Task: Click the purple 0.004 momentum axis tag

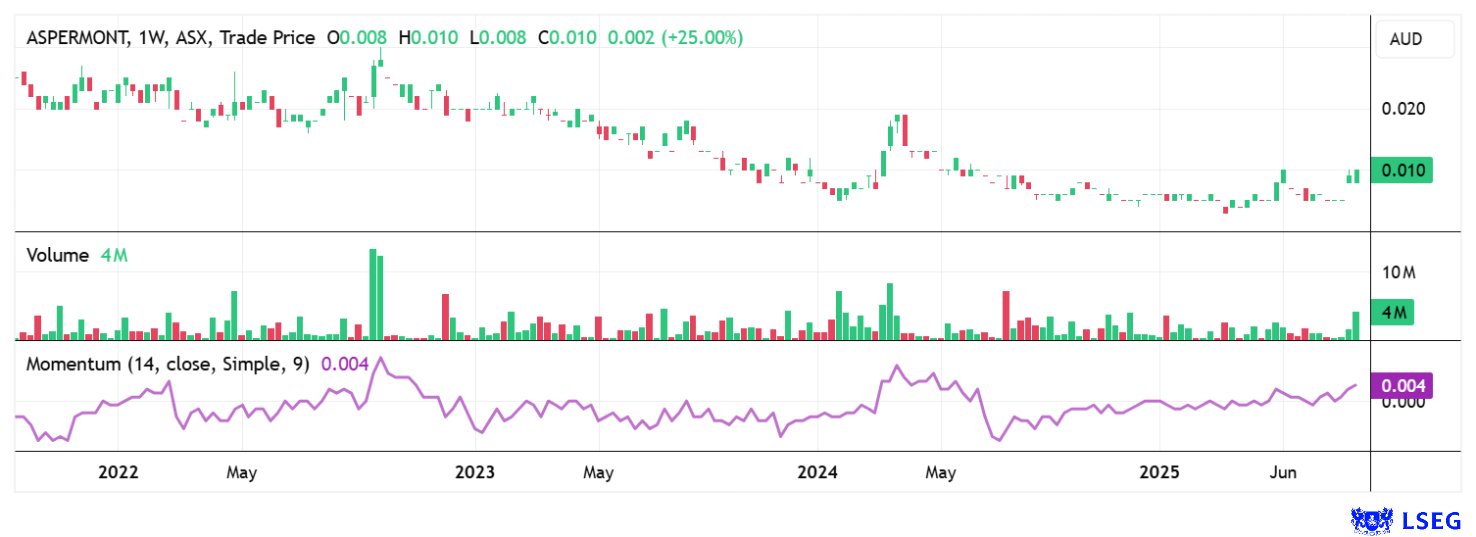Action: click(x=1402, y=385)
